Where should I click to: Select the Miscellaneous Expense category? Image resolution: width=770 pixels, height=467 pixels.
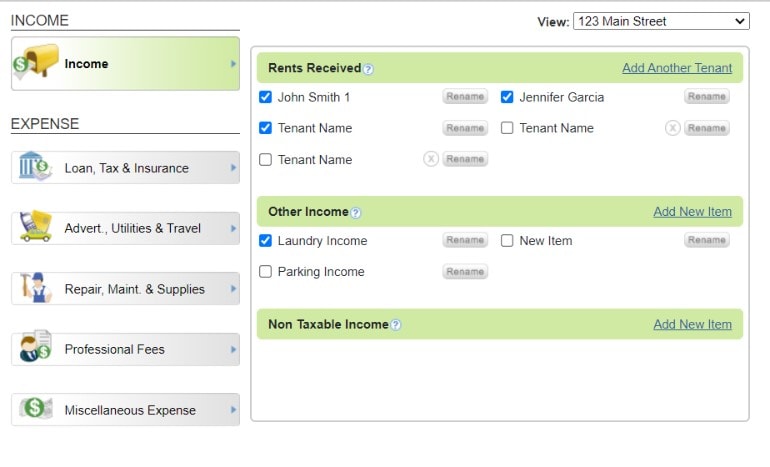(x=130, y=410)
